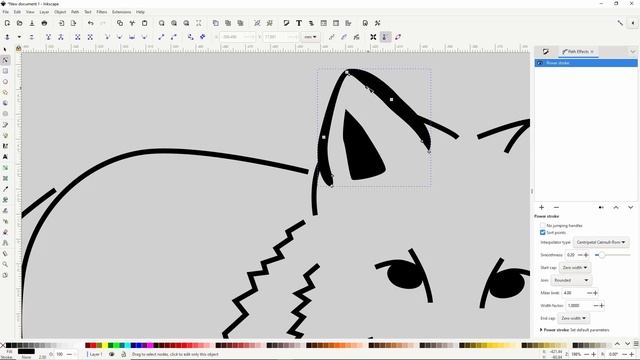640x360 pixels.
Task: Click the Join selected nodes icon
Action: point(48,37)
